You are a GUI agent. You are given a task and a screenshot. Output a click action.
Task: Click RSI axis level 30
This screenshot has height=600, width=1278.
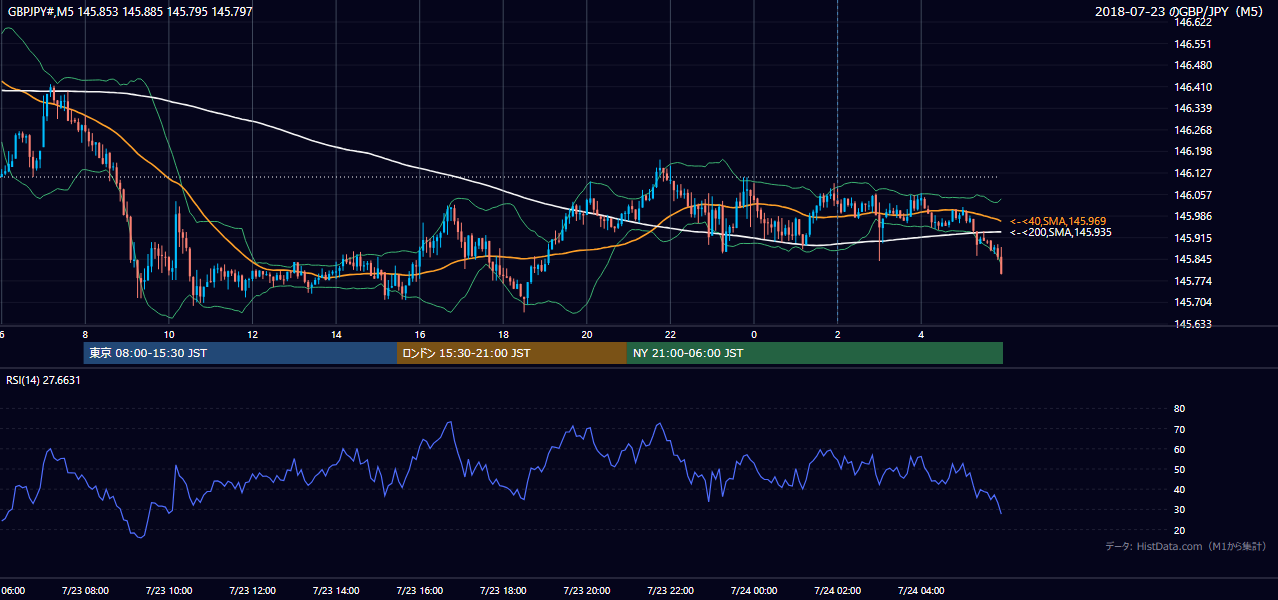coord(1179,510)
